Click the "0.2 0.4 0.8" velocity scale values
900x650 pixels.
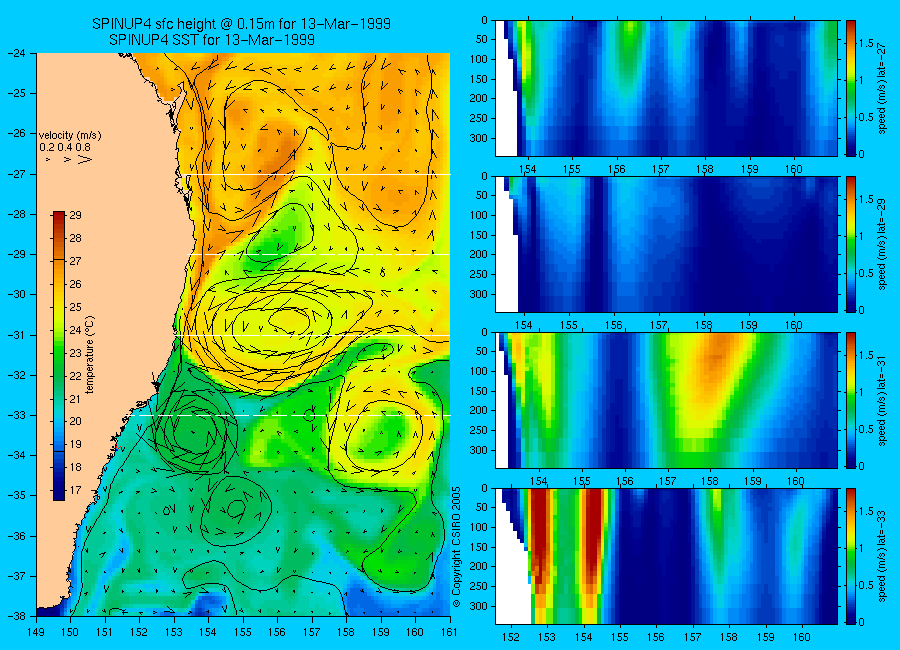coord(65,148)
